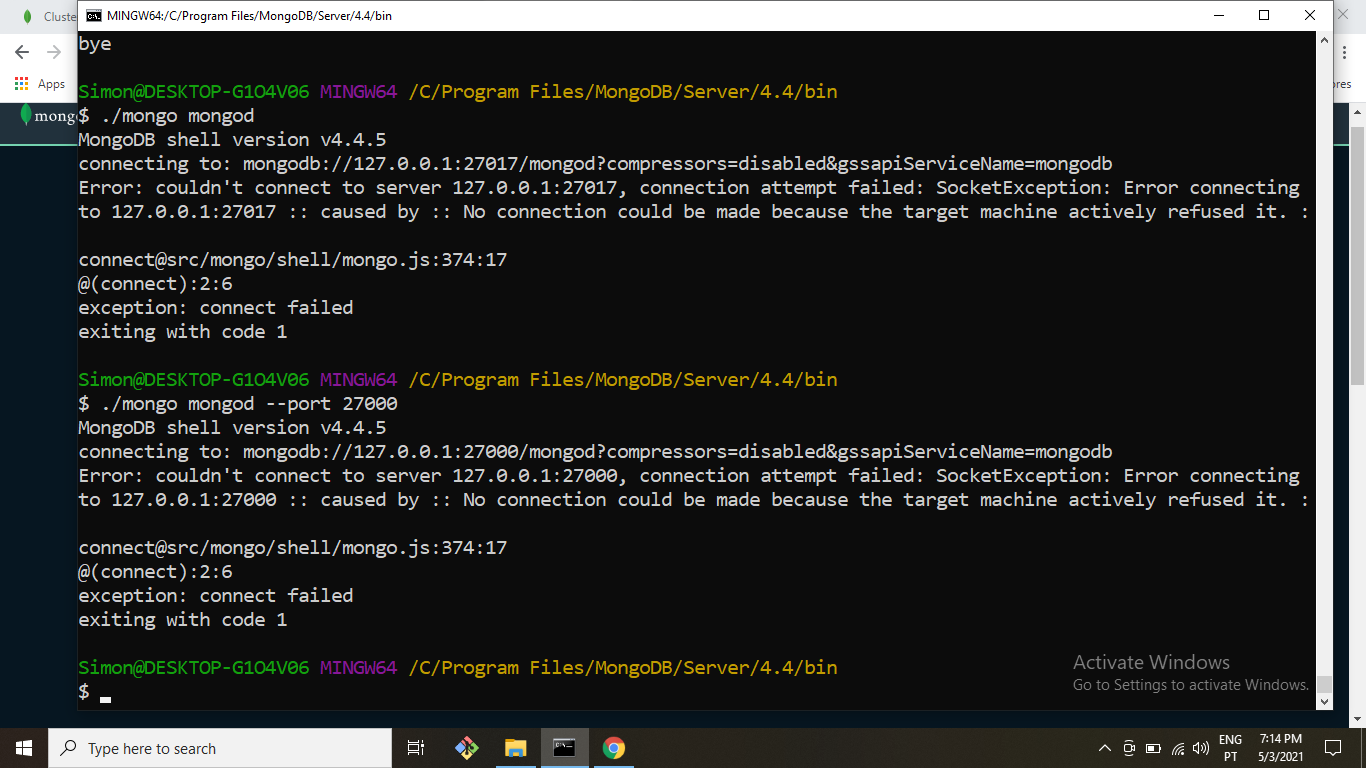
Task: Open the Apps shortcut in Chrome's bookmarks bar
Action: 40,84
